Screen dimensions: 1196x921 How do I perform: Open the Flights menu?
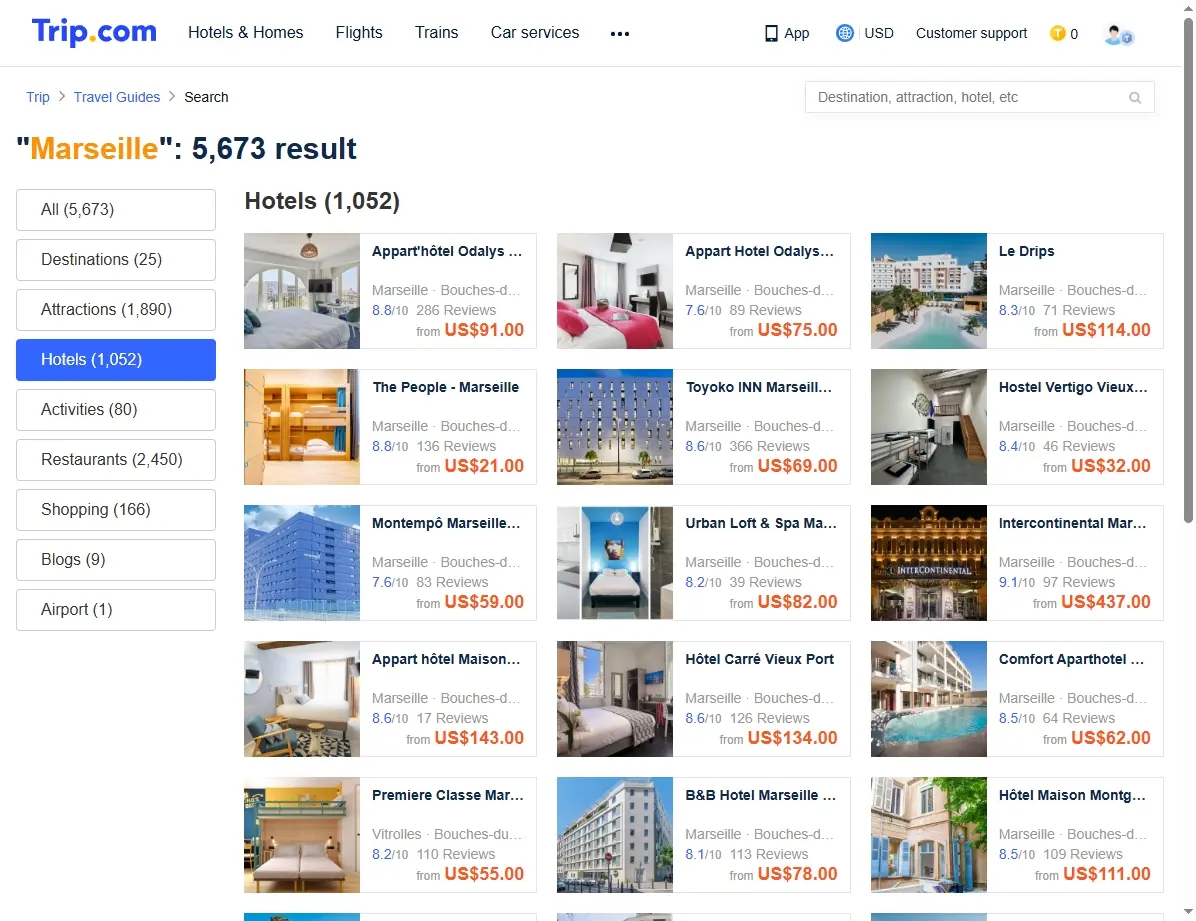point(359,32)
